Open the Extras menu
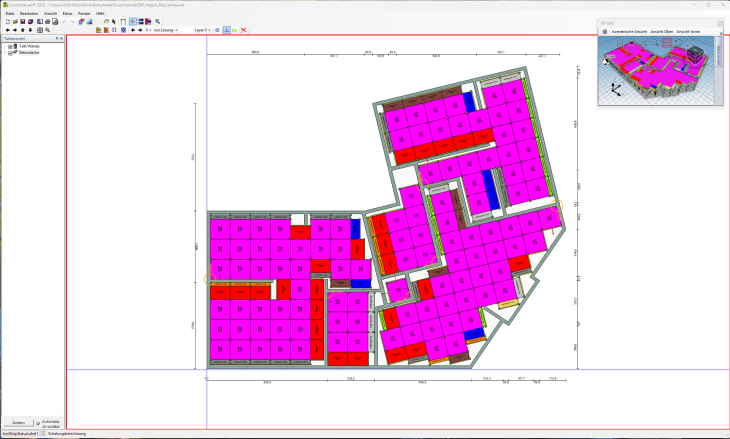The image size is (730, 439). click(67, 13)
